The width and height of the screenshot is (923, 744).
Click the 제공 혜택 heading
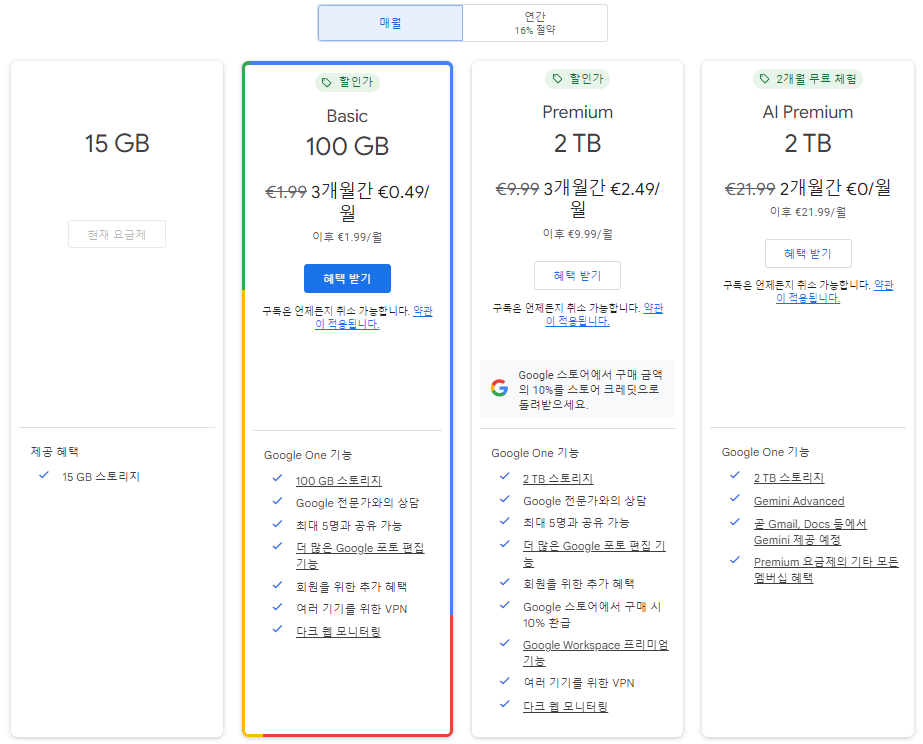coord(55,451)
